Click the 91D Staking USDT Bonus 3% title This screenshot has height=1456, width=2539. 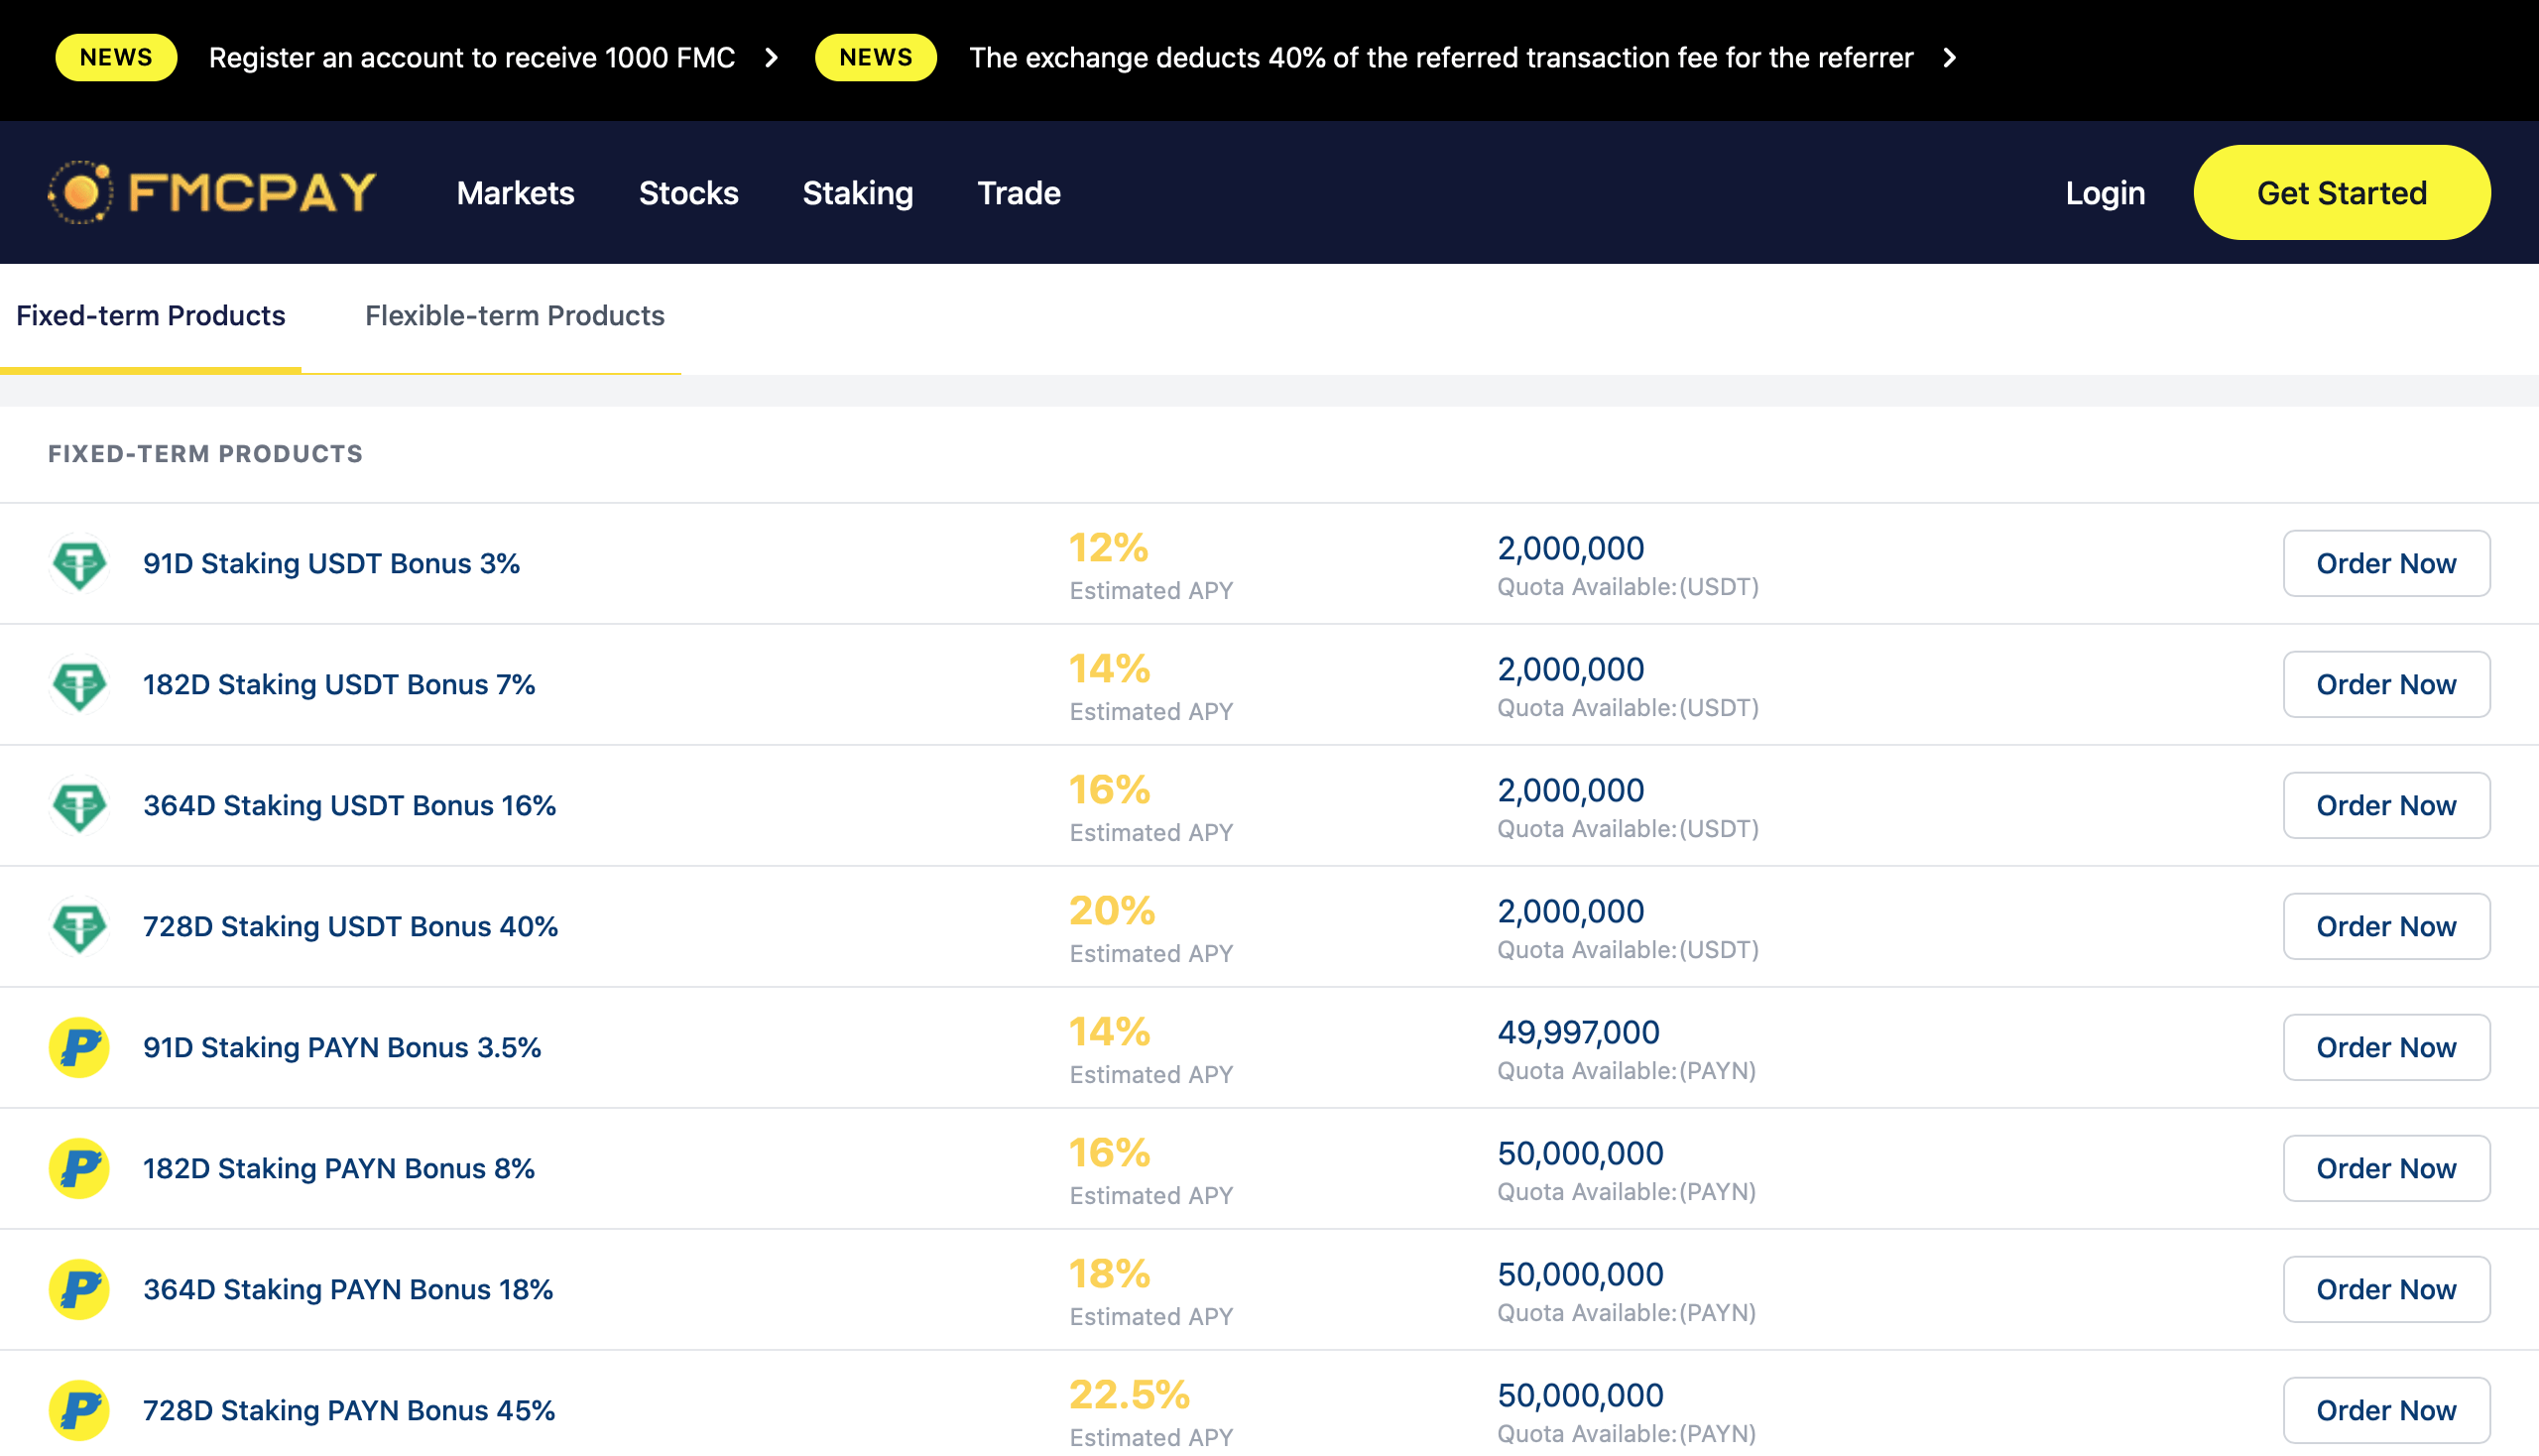[331, 563]
